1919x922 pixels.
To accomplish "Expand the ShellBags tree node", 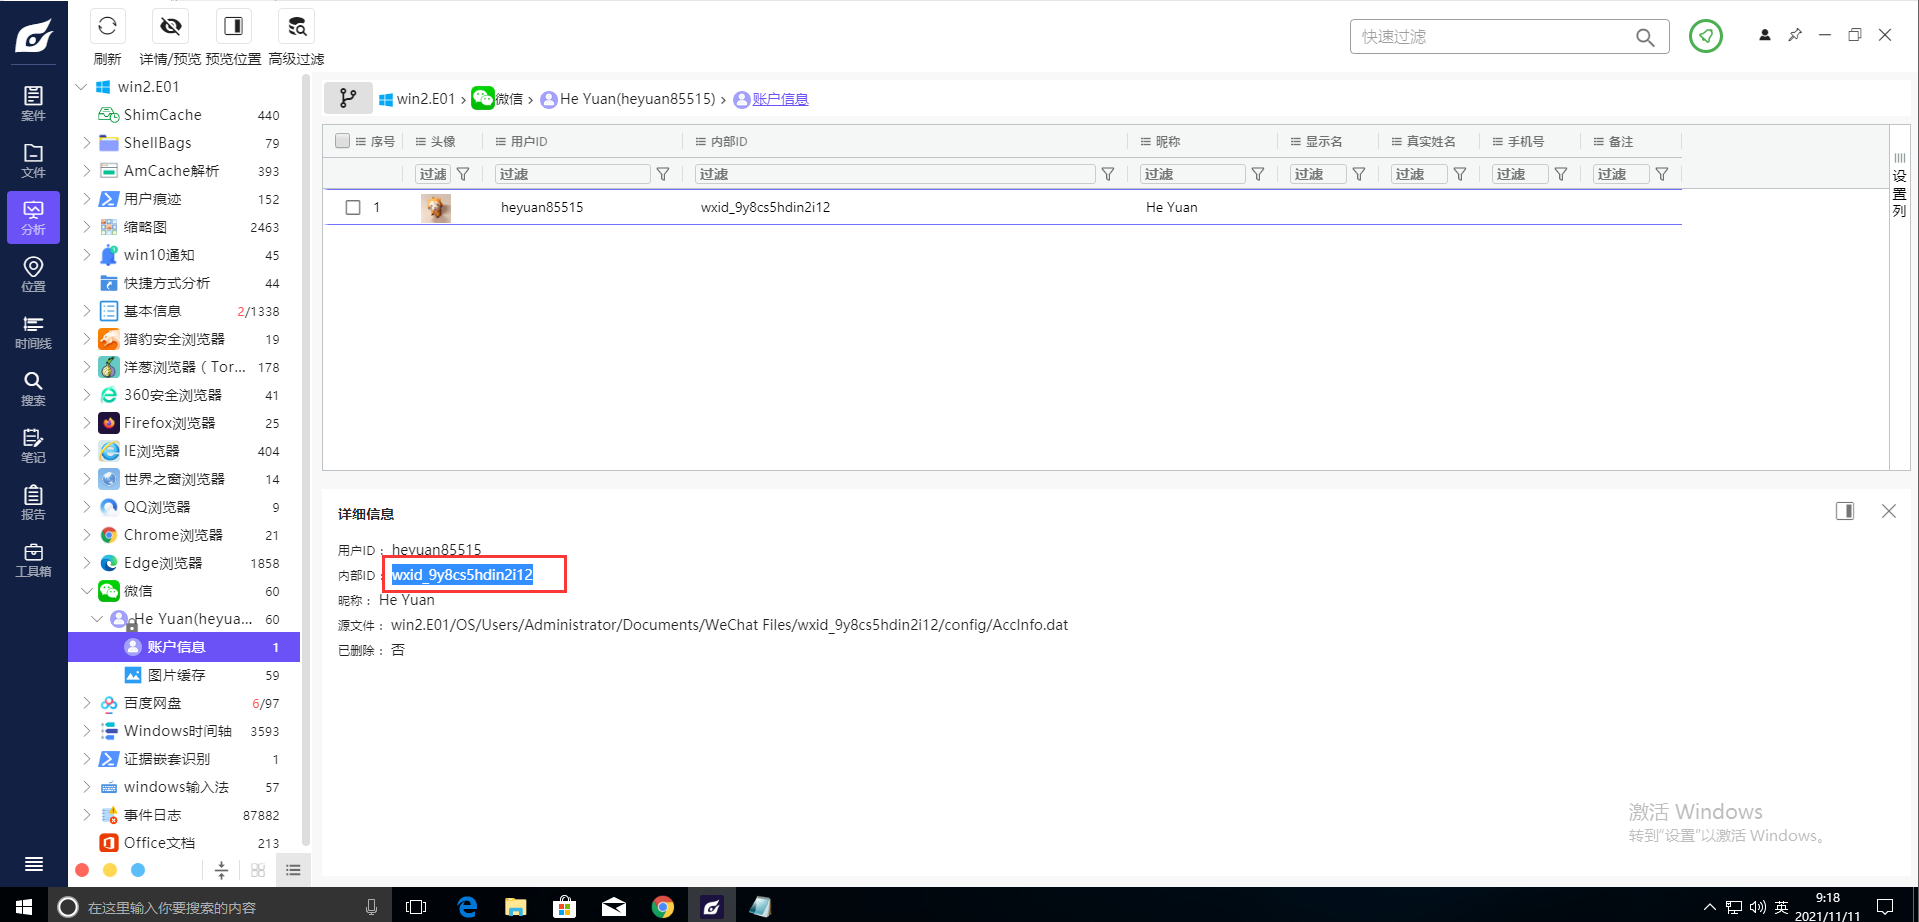I will coord(87,143).
